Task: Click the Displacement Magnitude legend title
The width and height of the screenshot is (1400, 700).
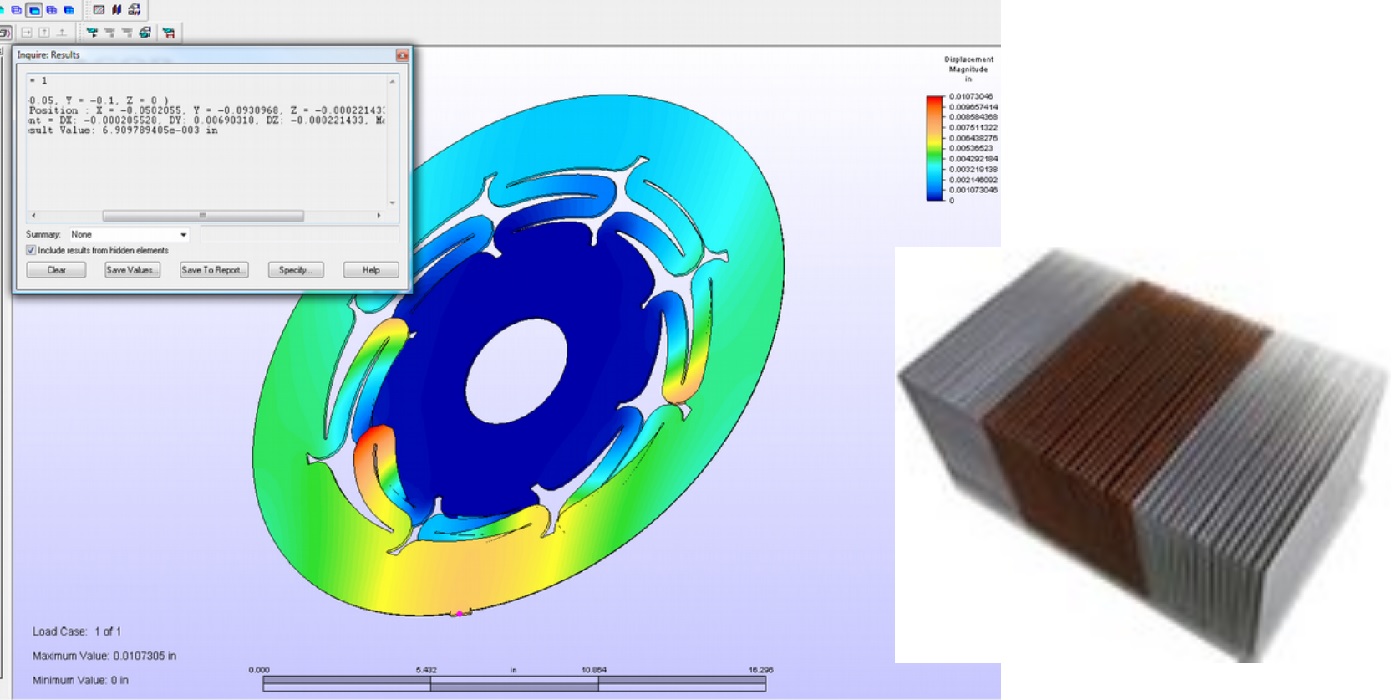Action: tap(968, 69)
